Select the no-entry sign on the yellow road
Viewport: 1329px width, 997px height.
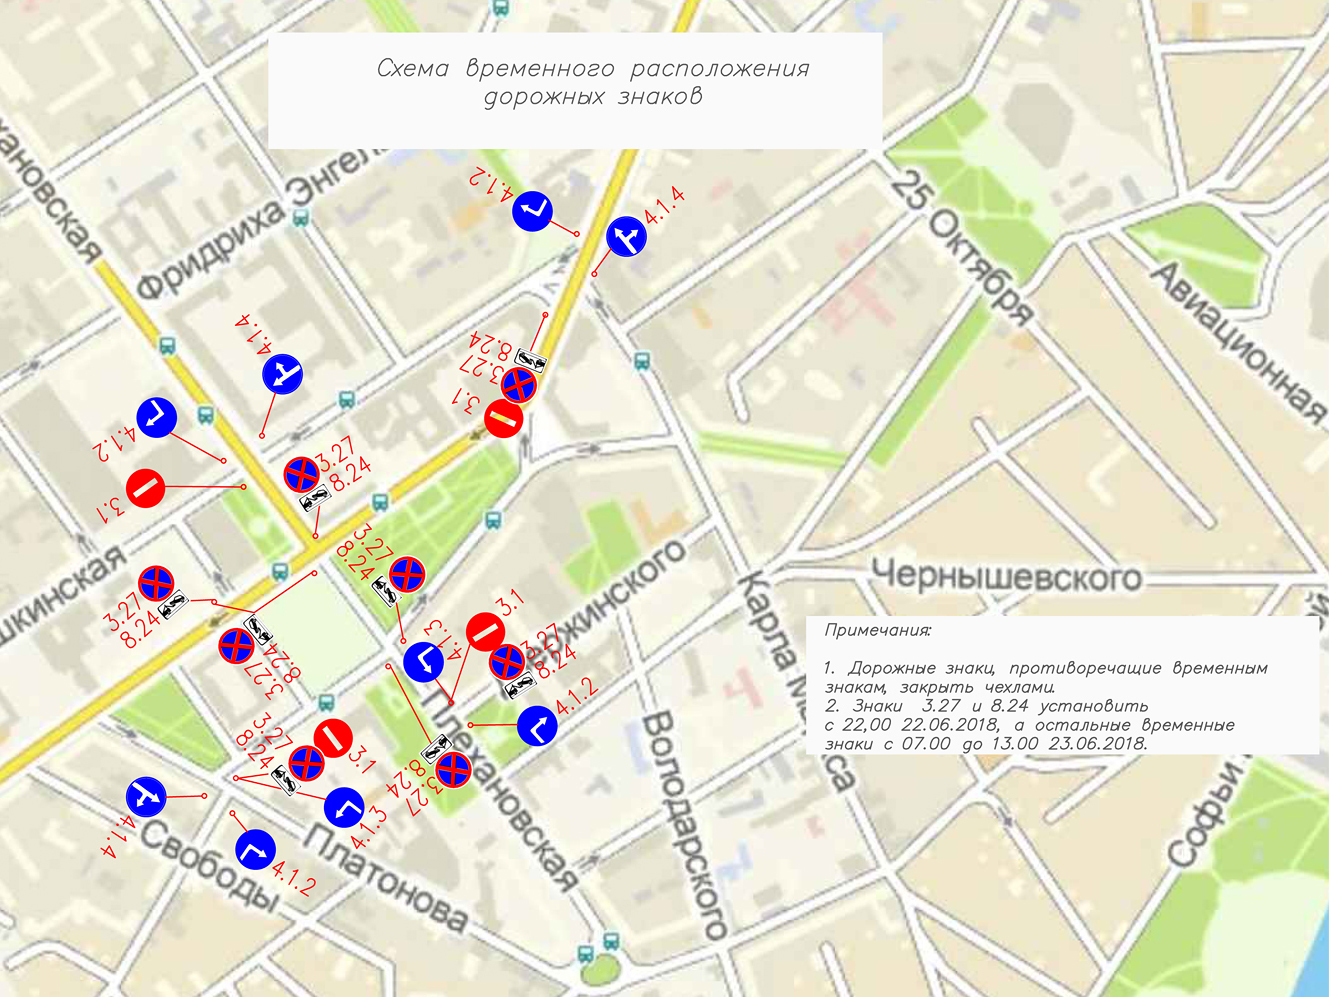pos(503,418)
